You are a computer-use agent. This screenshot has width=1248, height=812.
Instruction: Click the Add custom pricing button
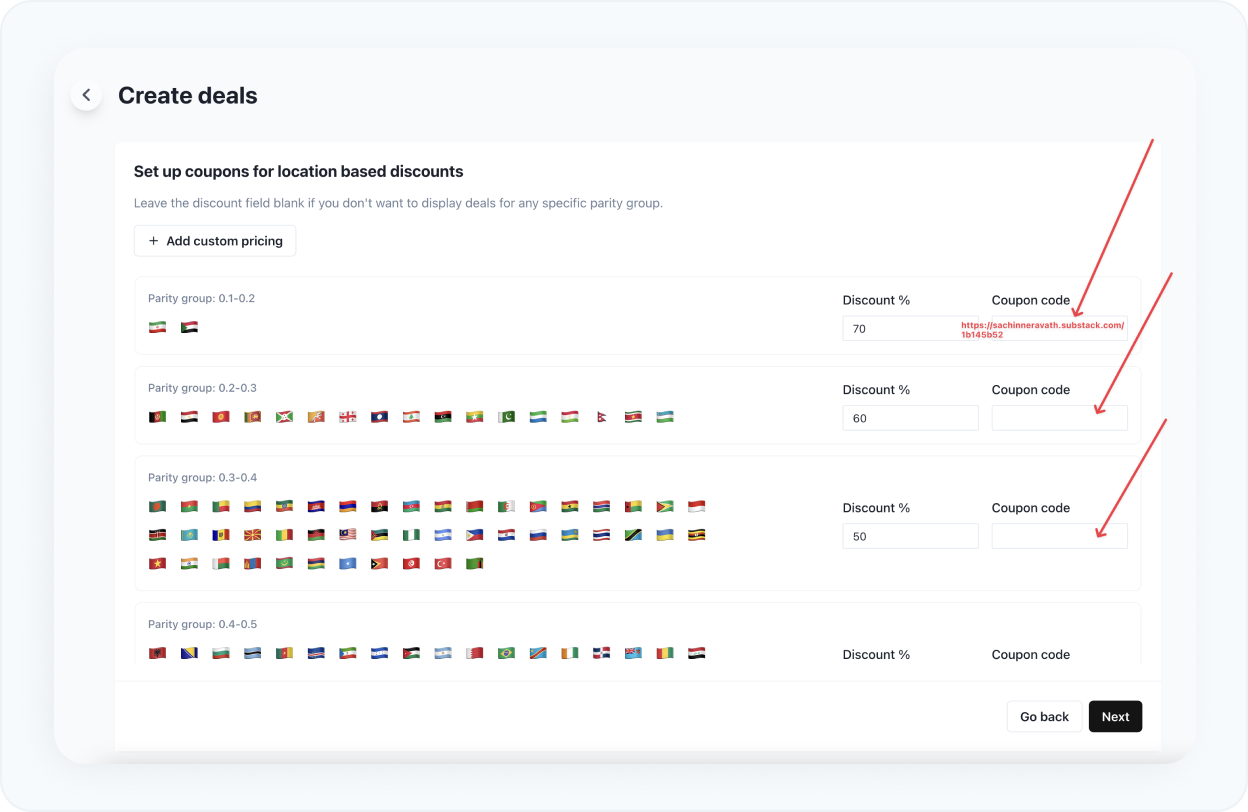[x=214, y=240]
